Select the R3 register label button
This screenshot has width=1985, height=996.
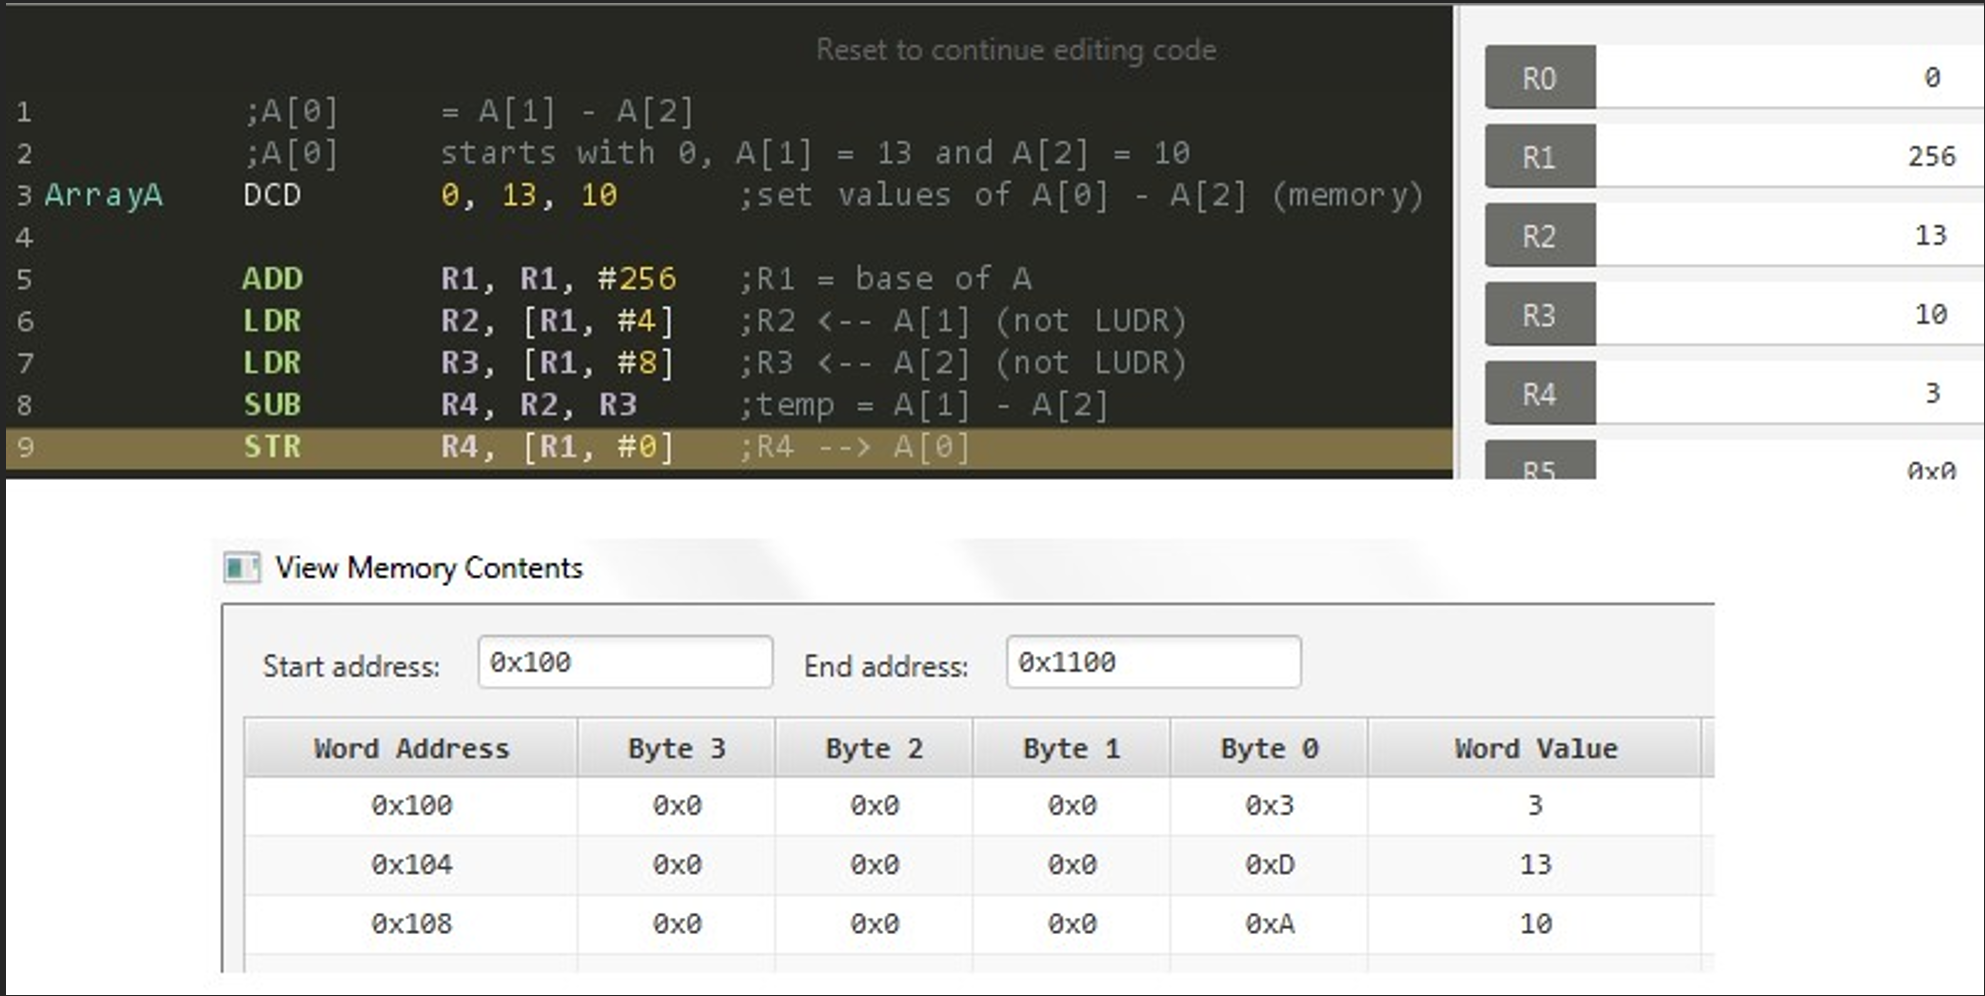[1540, 314]
